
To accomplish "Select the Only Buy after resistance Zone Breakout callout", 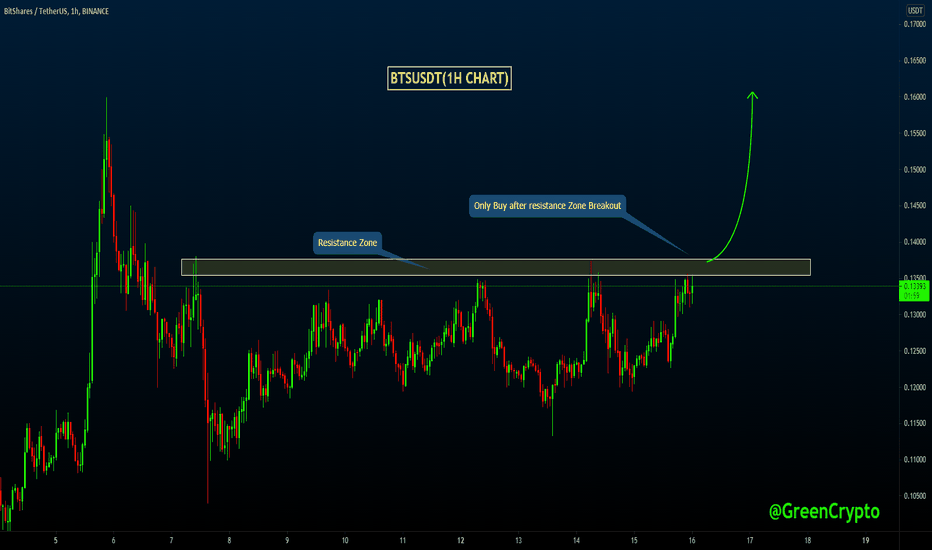I will point(547,206).
